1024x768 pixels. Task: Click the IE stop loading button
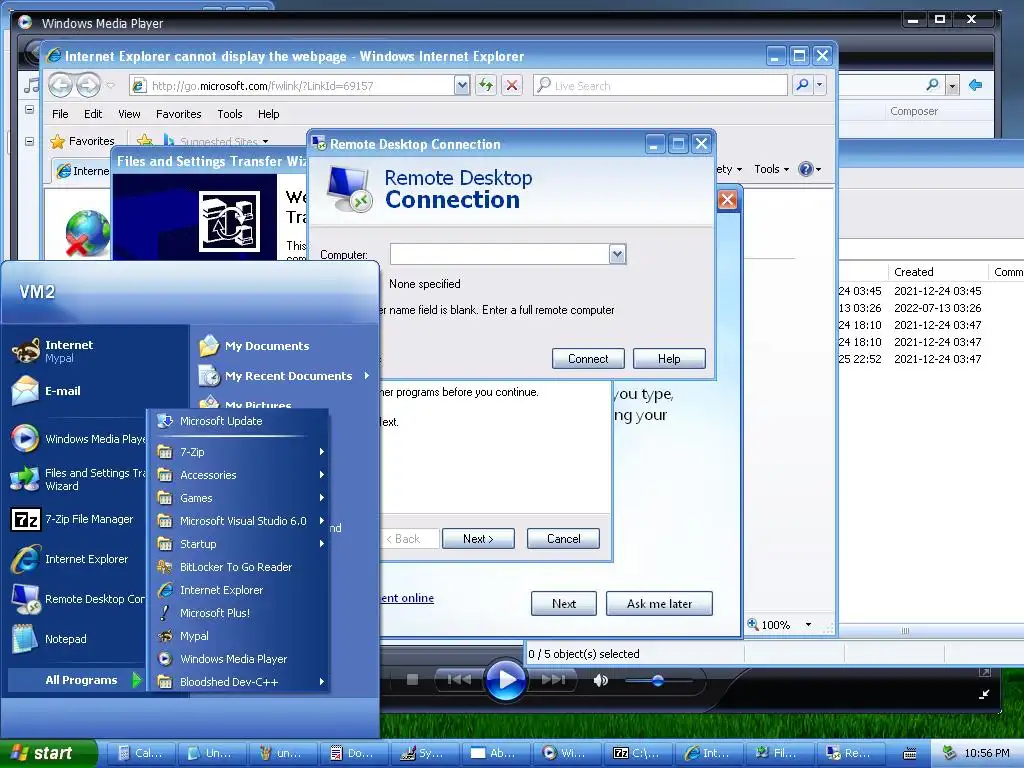coord(512,85)
